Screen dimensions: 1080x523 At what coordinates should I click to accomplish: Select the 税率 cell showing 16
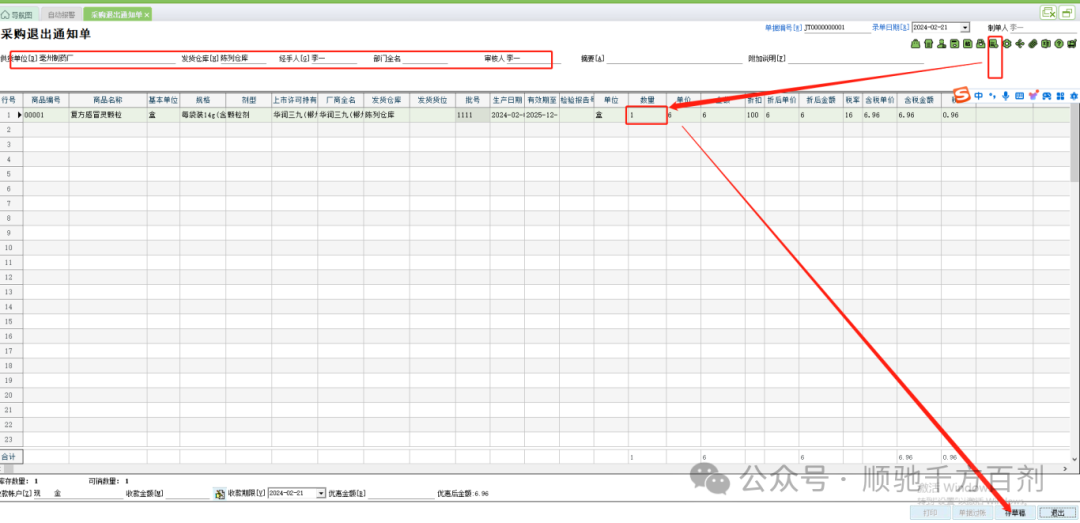(853, 115)
